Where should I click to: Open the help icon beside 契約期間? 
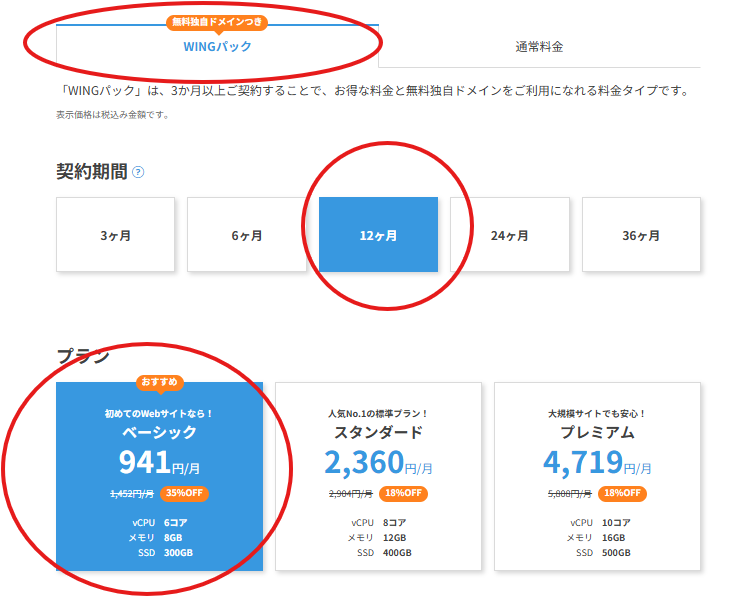tap(138, 172)
